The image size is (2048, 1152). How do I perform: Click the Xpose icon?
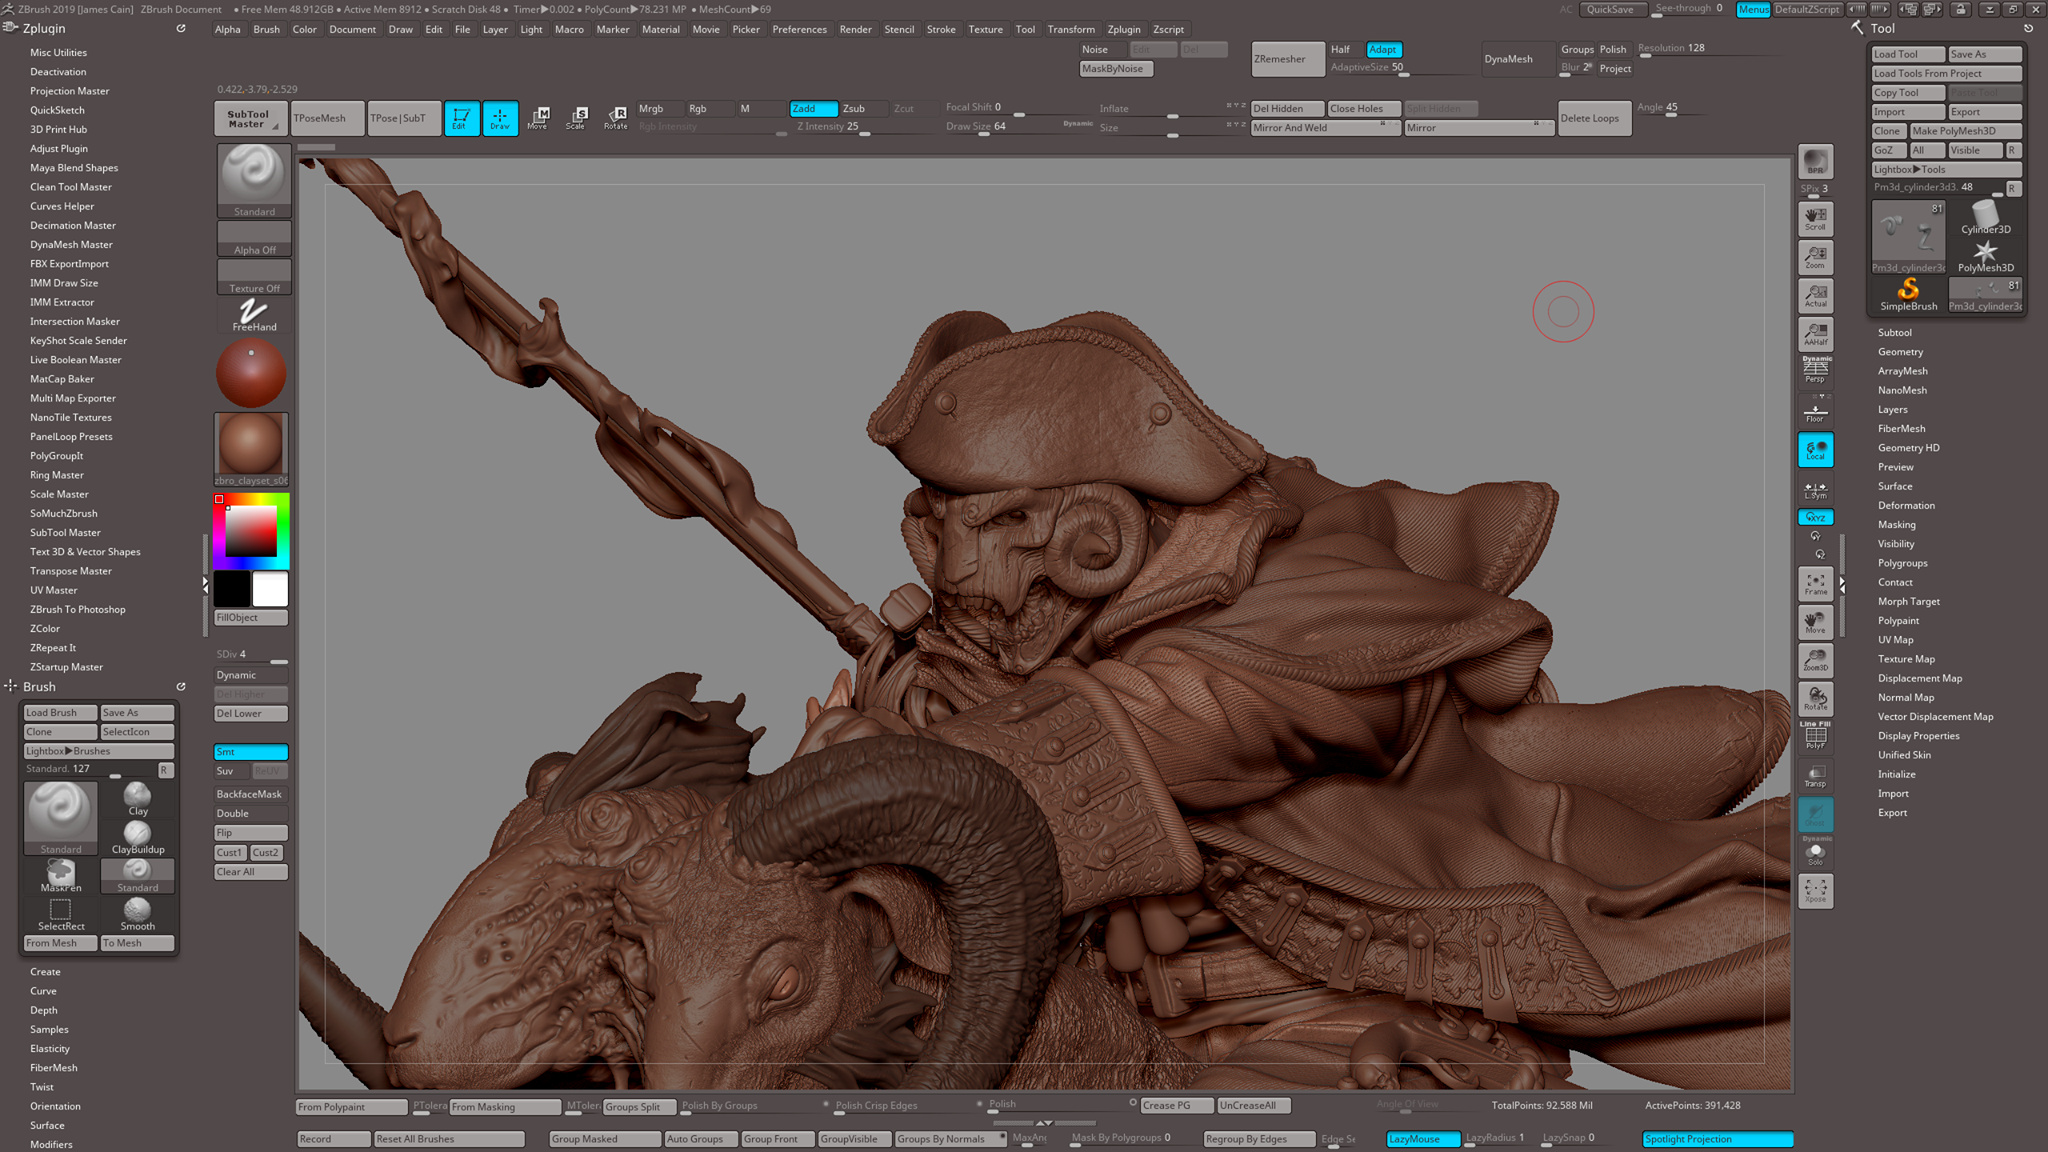click(x=1815, y=891)
